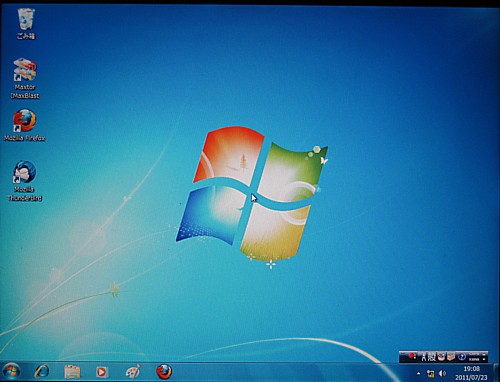Show hidden tray icons arrow
The width and height of the screenshot is (500, 382).
[x=418, y=373]
